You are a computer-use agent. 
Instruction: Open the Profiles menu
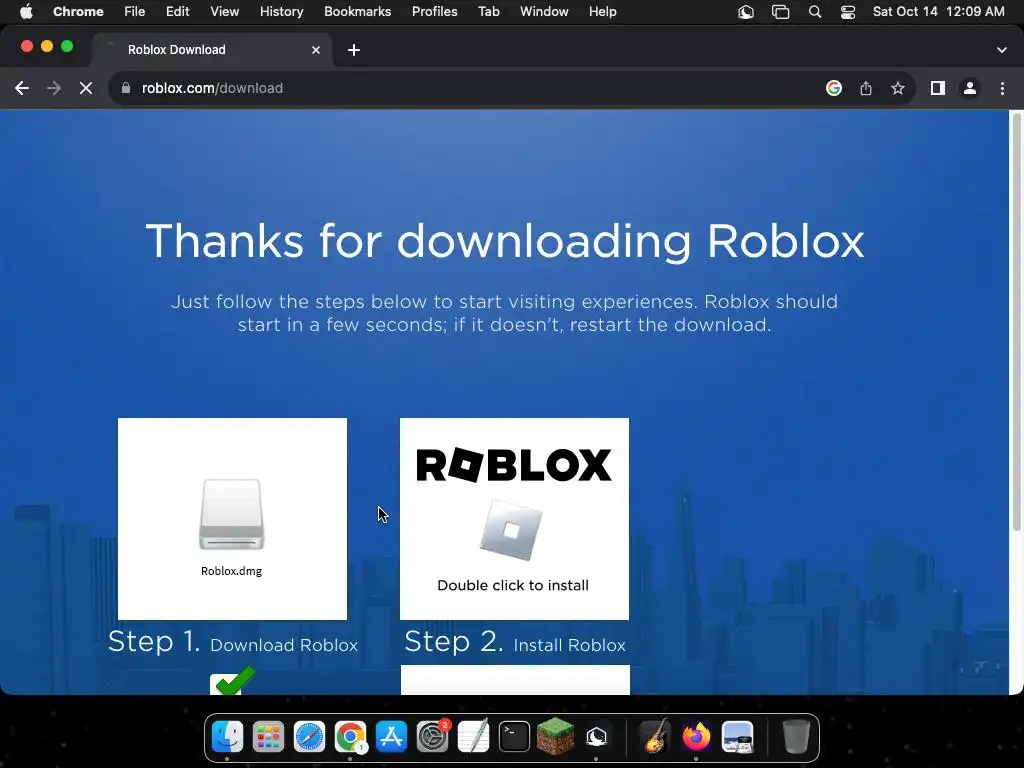[435, 12]
